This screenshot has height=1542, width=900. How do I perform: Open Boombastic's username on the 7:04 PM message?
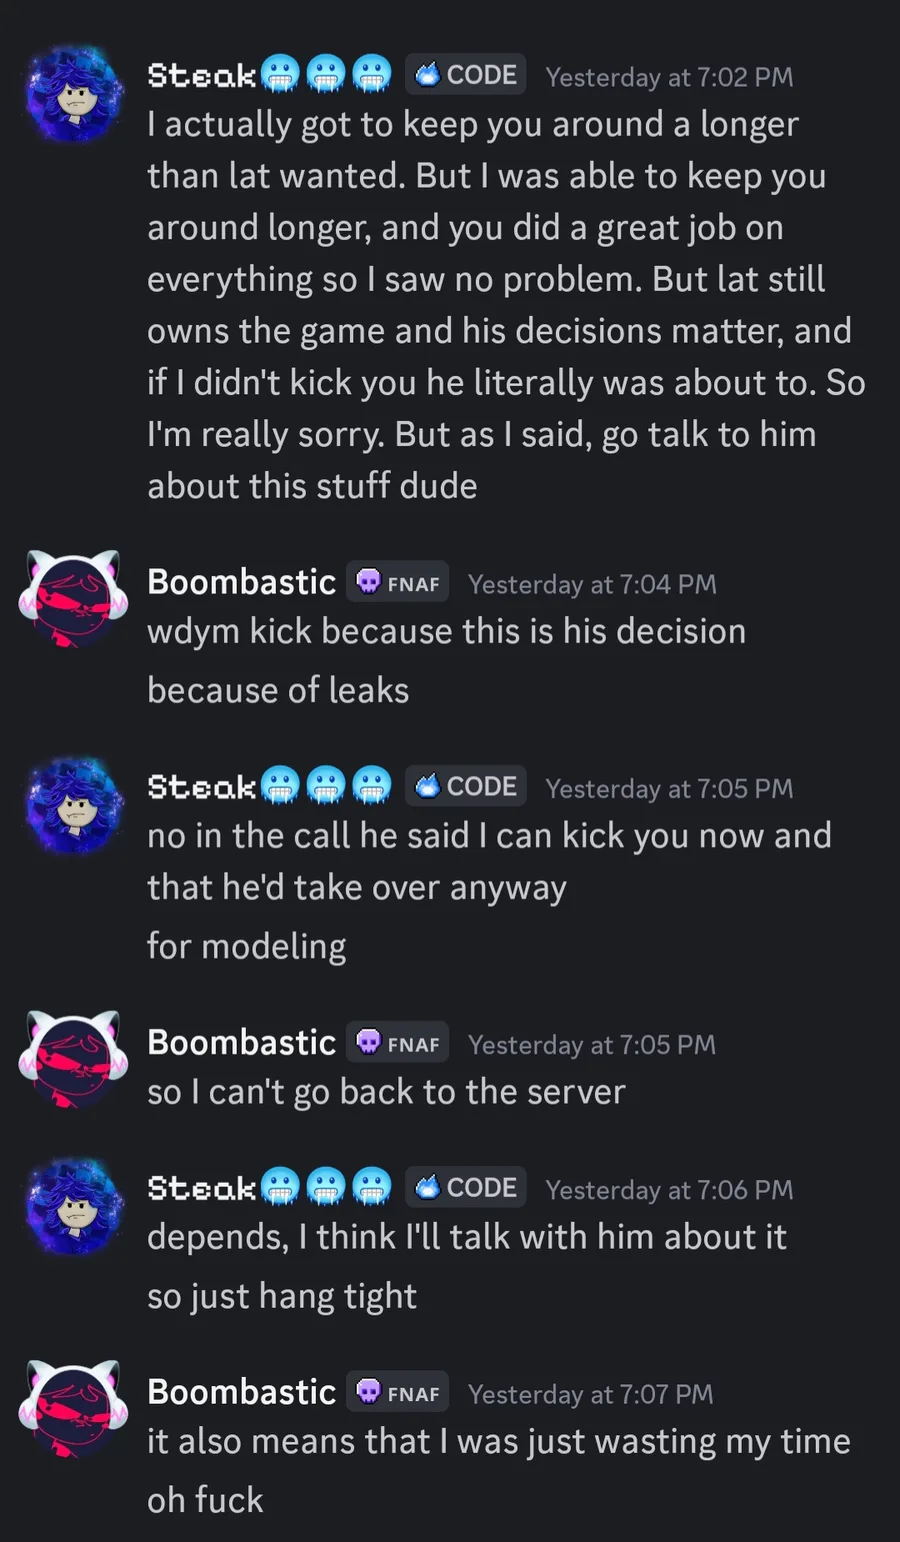[241, 582]
